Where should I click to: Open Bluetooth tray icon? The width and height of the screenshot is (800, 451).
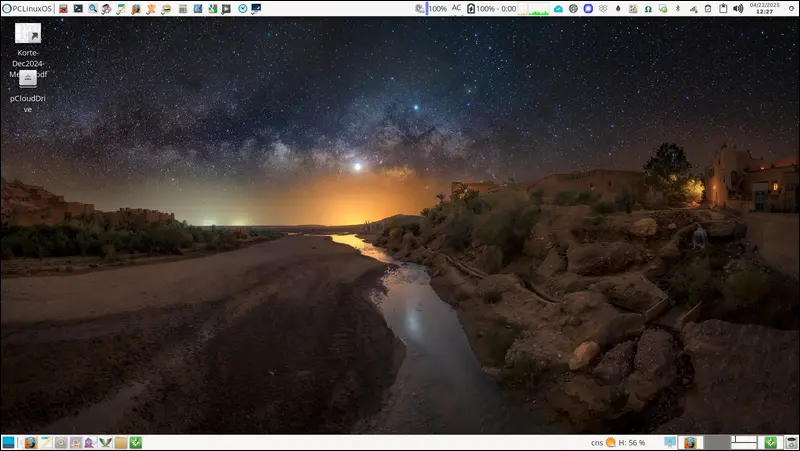[678, 9]
